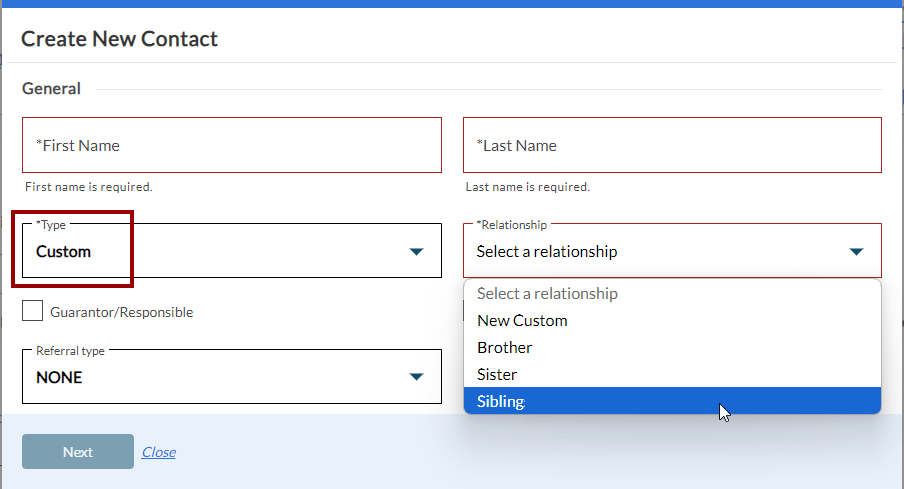
Task: Click the Guarantor/Responsible label text
Action: click(121, 312)
